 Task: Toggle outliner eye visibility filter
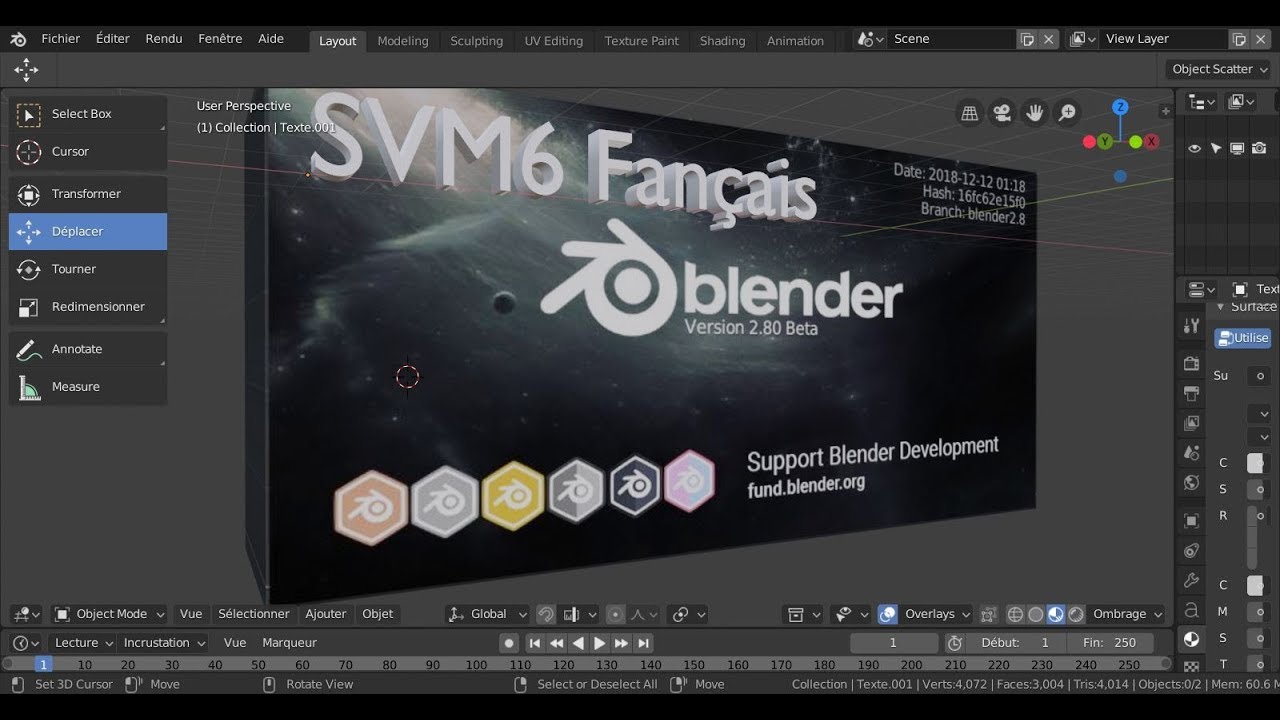click(x=1194, y=149)
